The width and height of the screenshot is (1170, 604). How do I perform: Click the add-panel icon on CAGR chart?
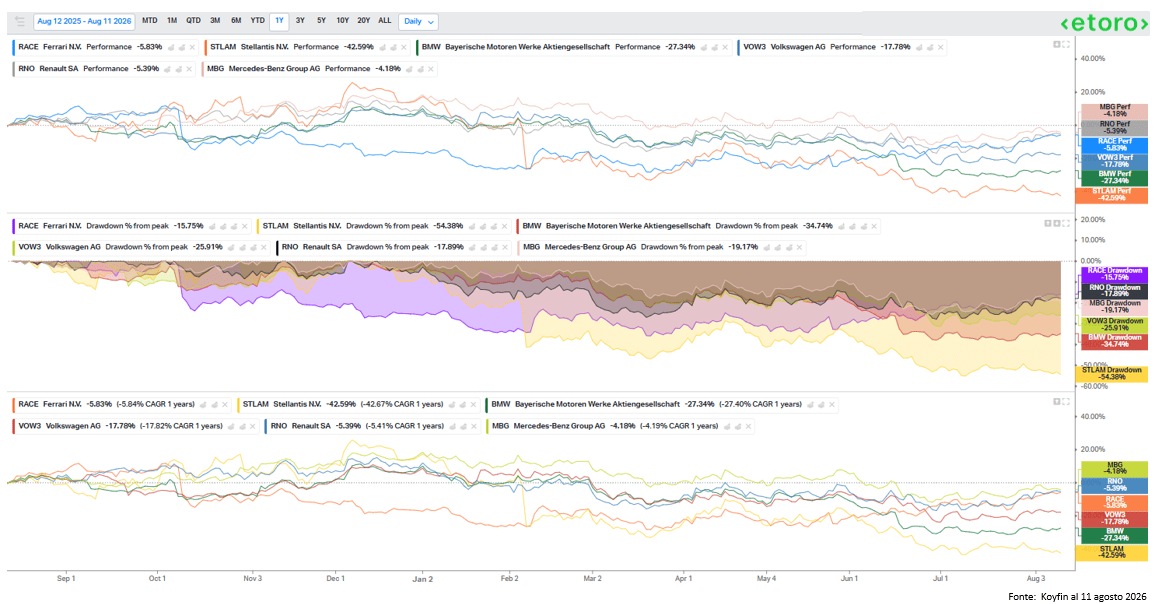tap(1057, 402)
